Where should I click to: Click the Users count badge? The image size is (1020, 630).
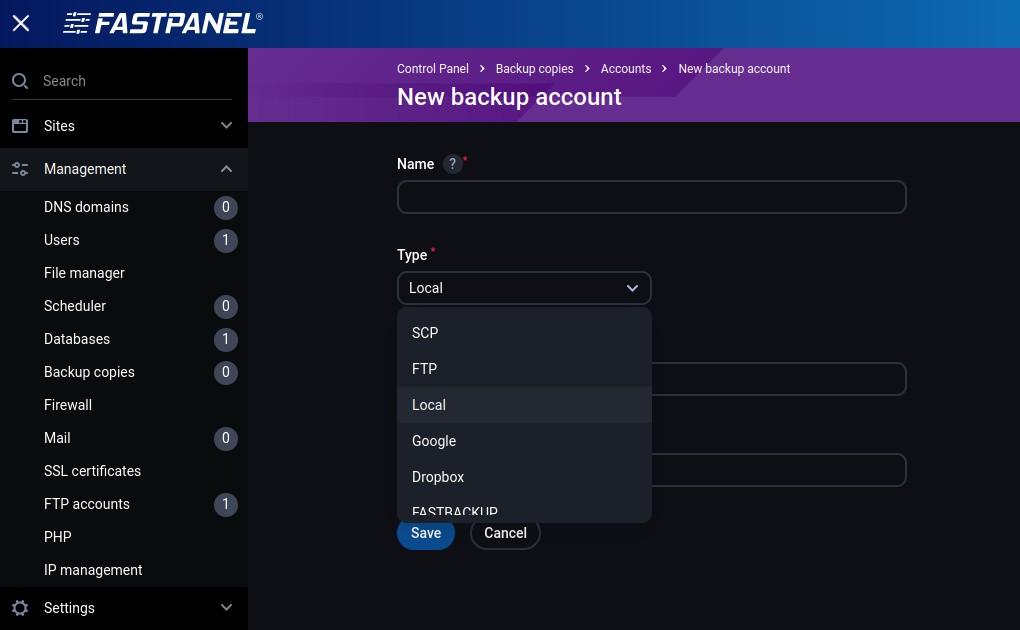coord(226,240)
